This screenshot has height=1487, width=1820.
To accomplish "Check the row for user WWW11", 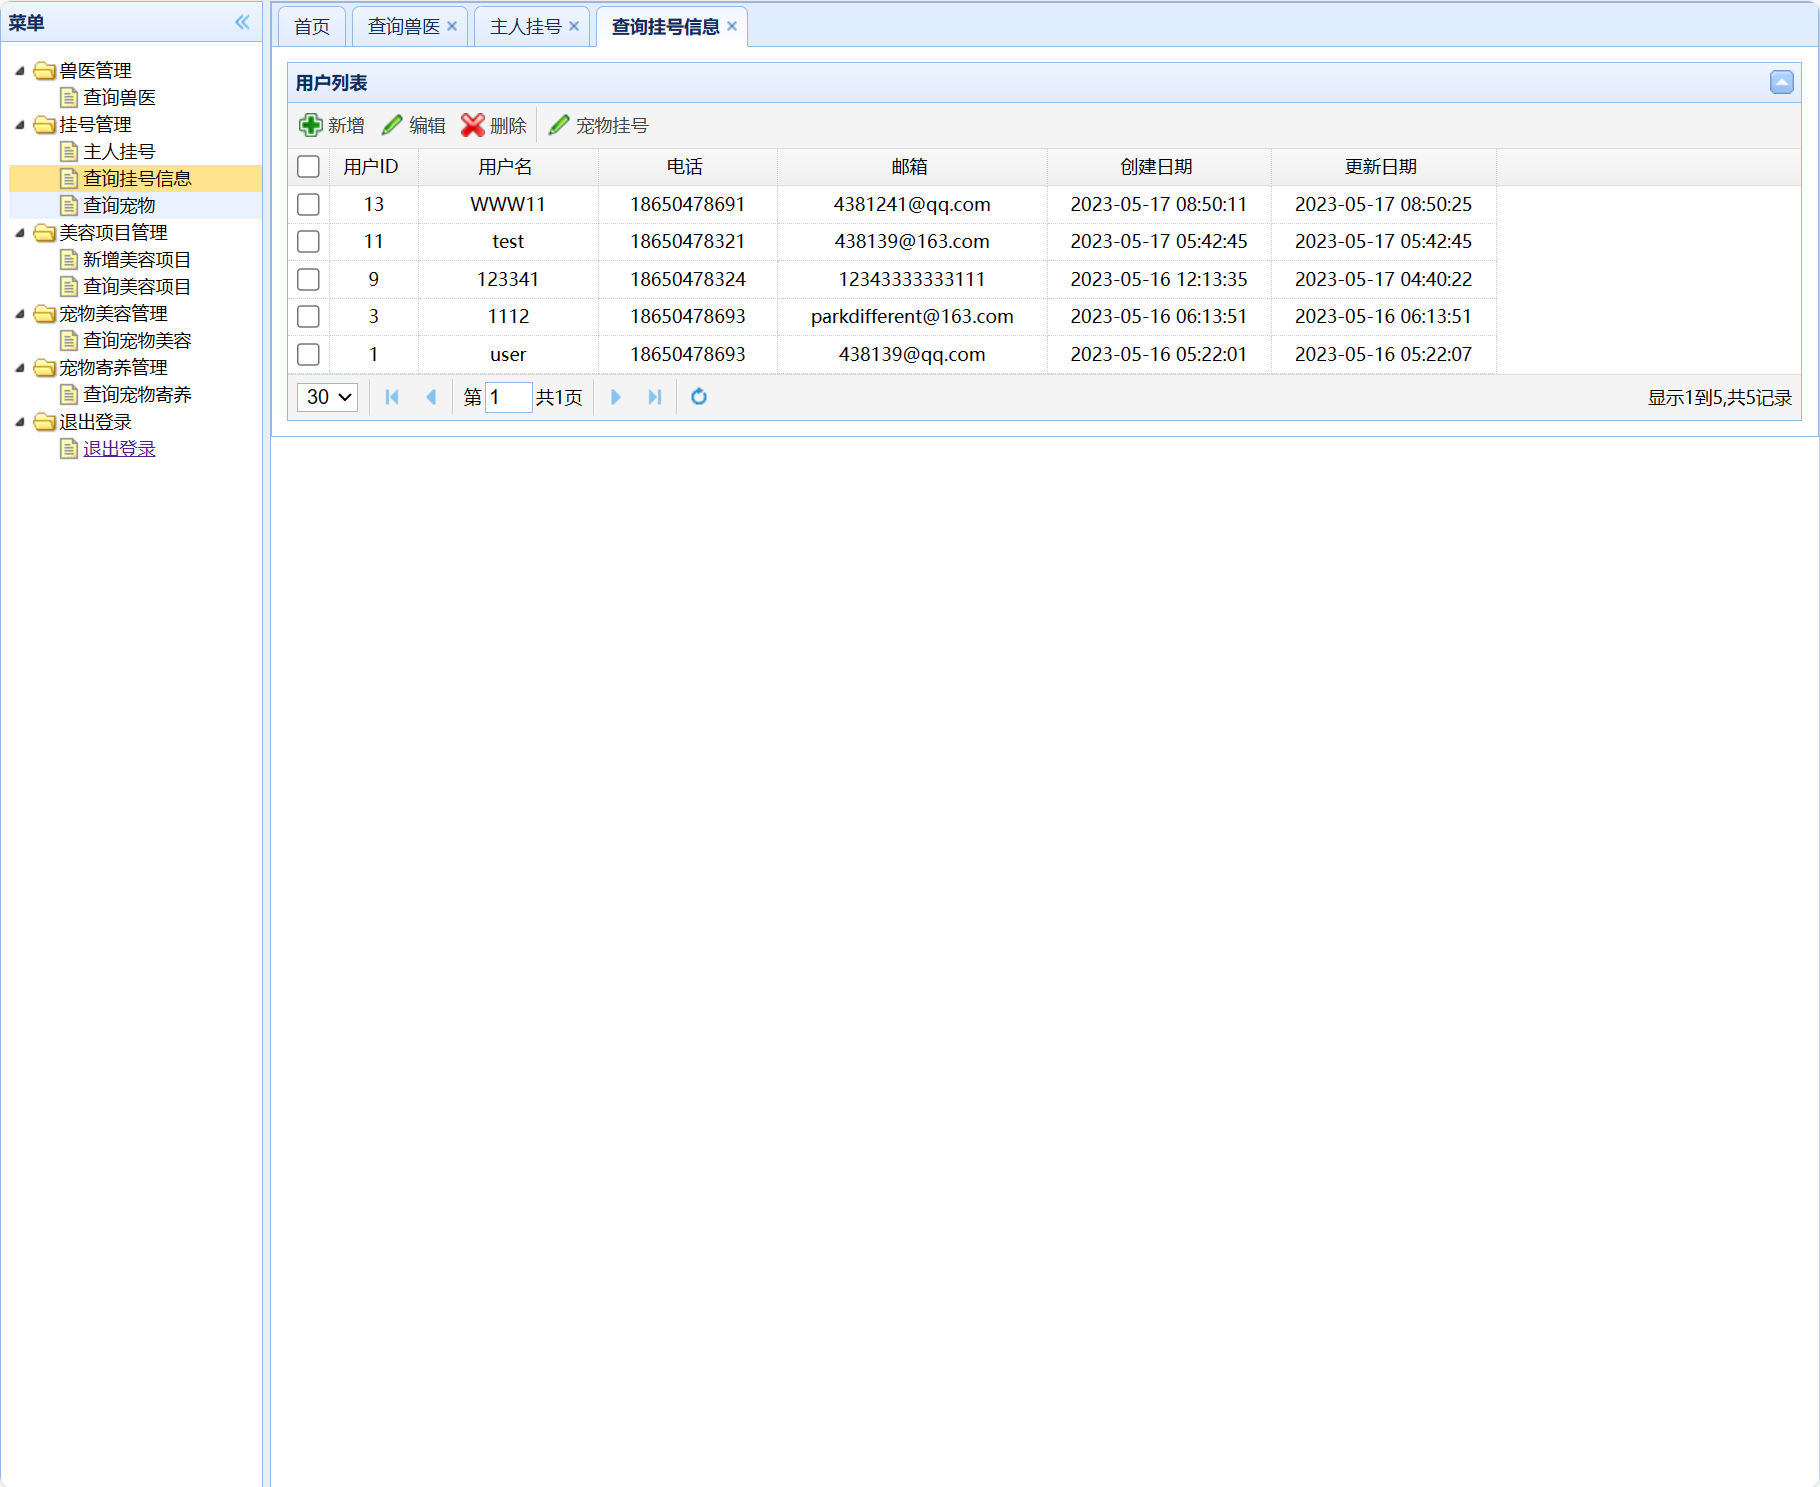I will (x=308, y=204).
